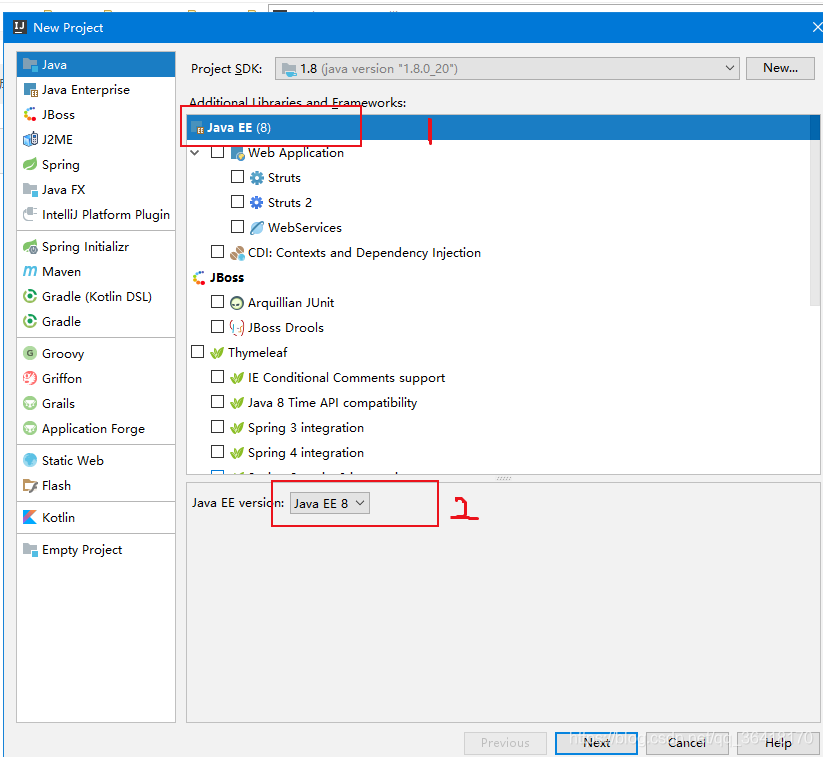Select the J2ME icon
Screen dimensions: 823x757
[x=30, y=140]
